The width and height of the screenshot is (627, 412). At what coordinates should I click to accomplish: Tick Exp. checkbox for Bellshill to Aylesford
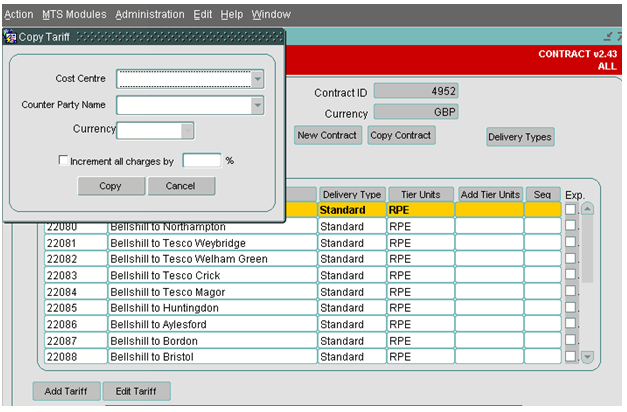(571, 323)
